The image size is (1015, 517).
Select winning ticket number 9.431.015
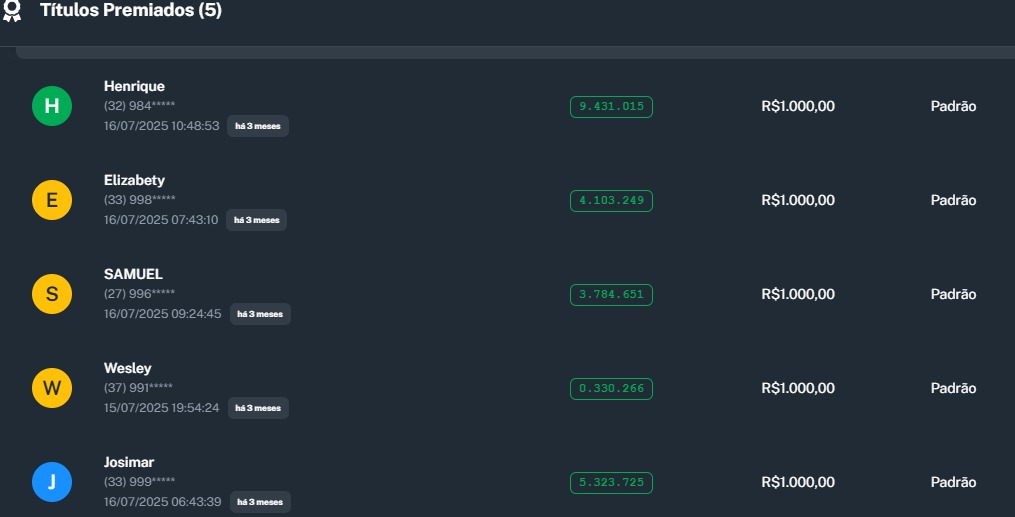(x=611, y=107)
